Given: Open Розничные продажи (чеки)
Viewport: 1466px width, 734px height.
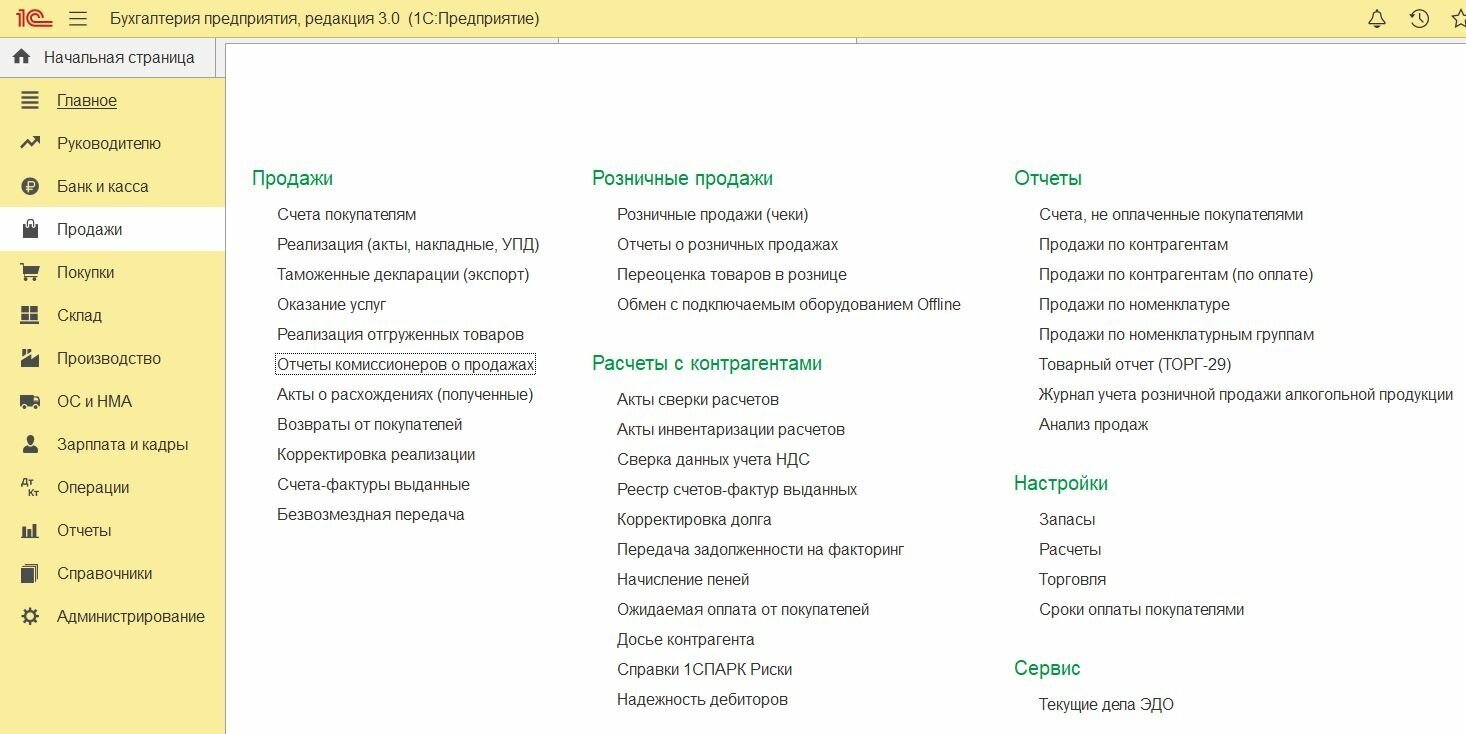Looking at the screenshot, I should pos(713,214).
